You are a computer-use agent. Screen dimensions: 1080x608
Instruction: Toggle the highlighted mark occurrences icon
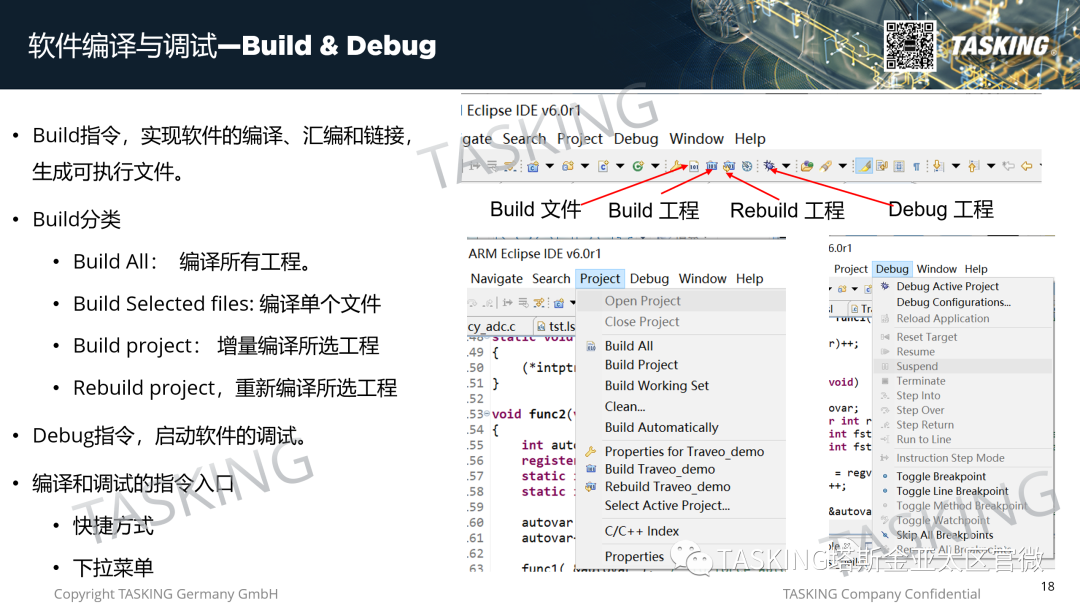863,166
